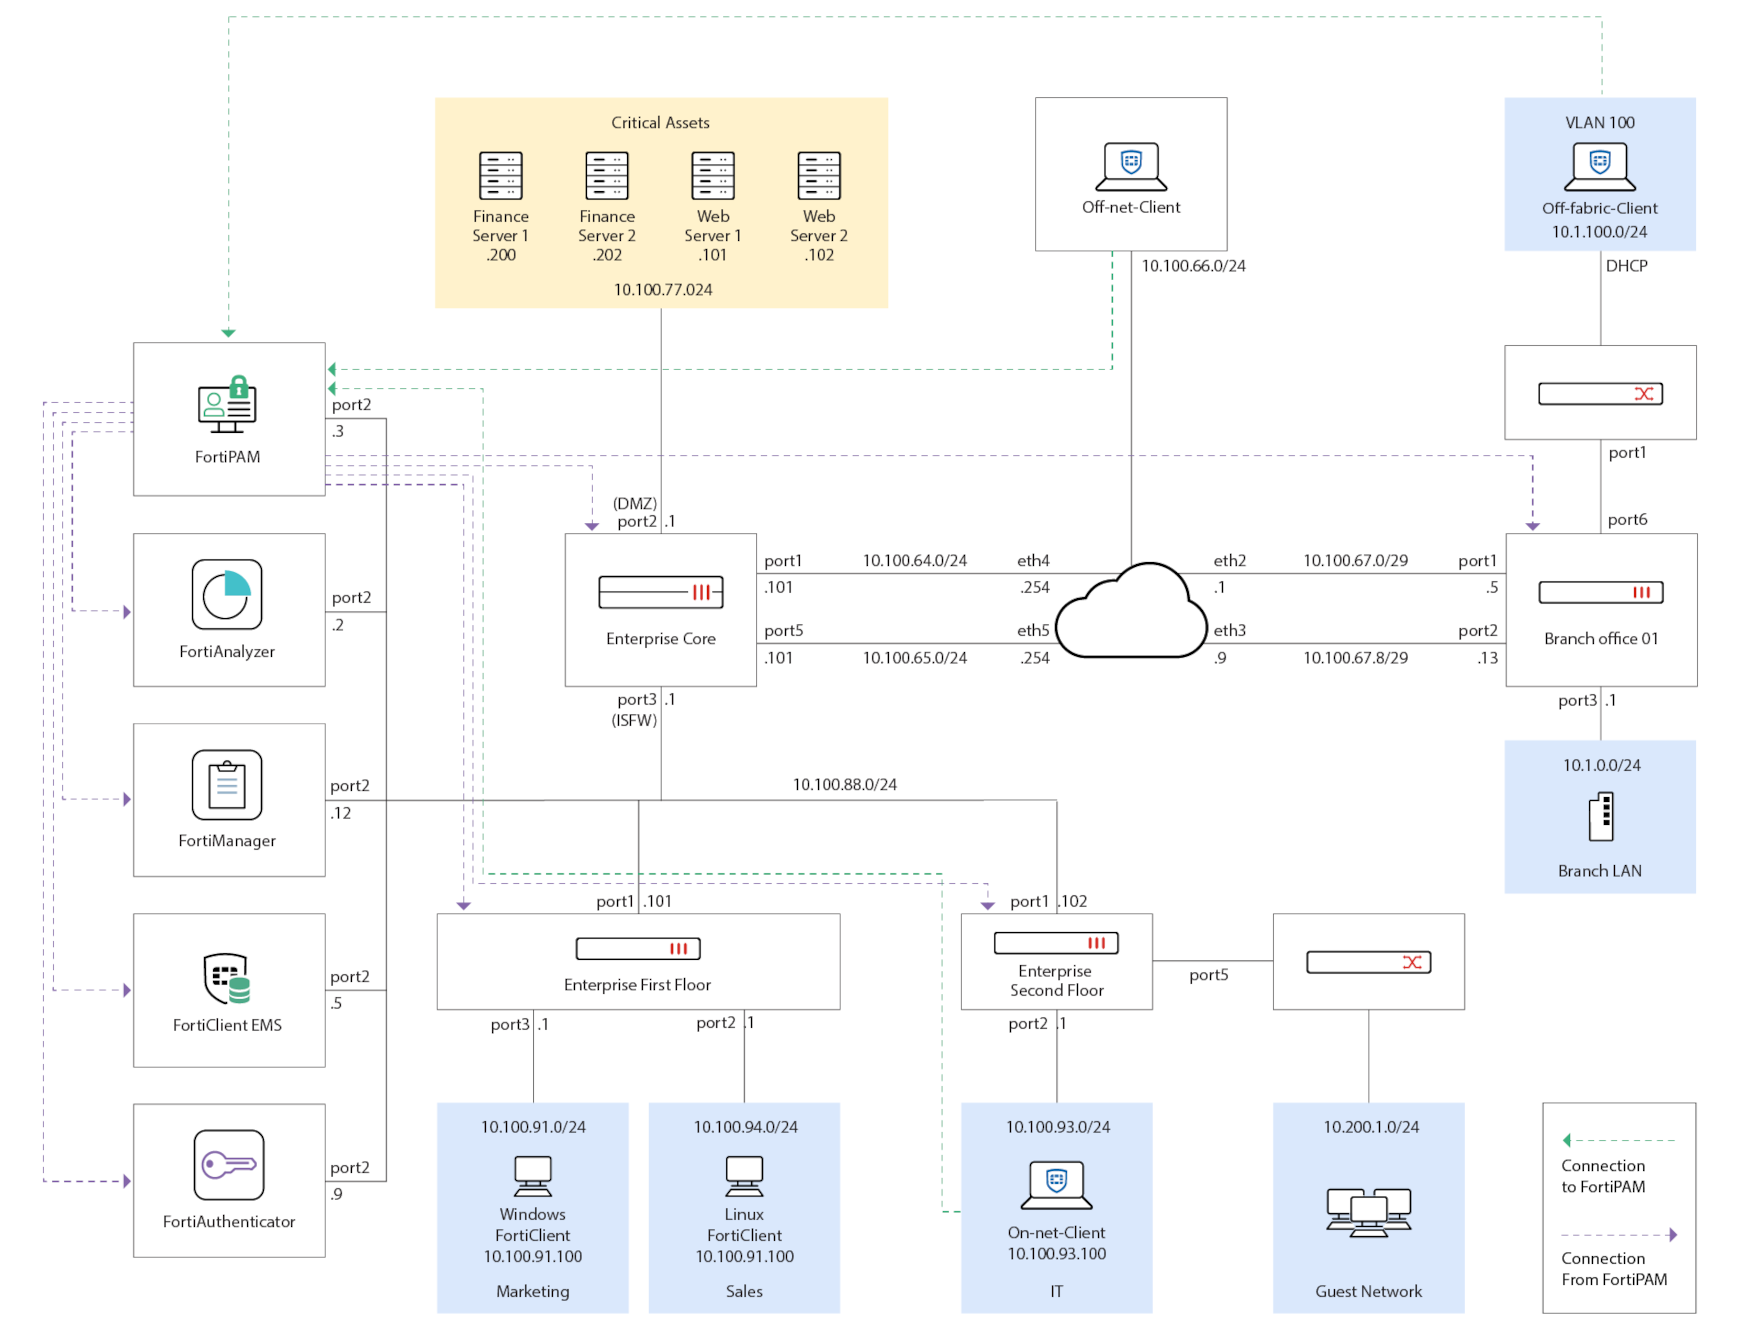
Task: Select the Off-fabric-Client laptop in VLAN 100
Action: tap(1599, 165)
